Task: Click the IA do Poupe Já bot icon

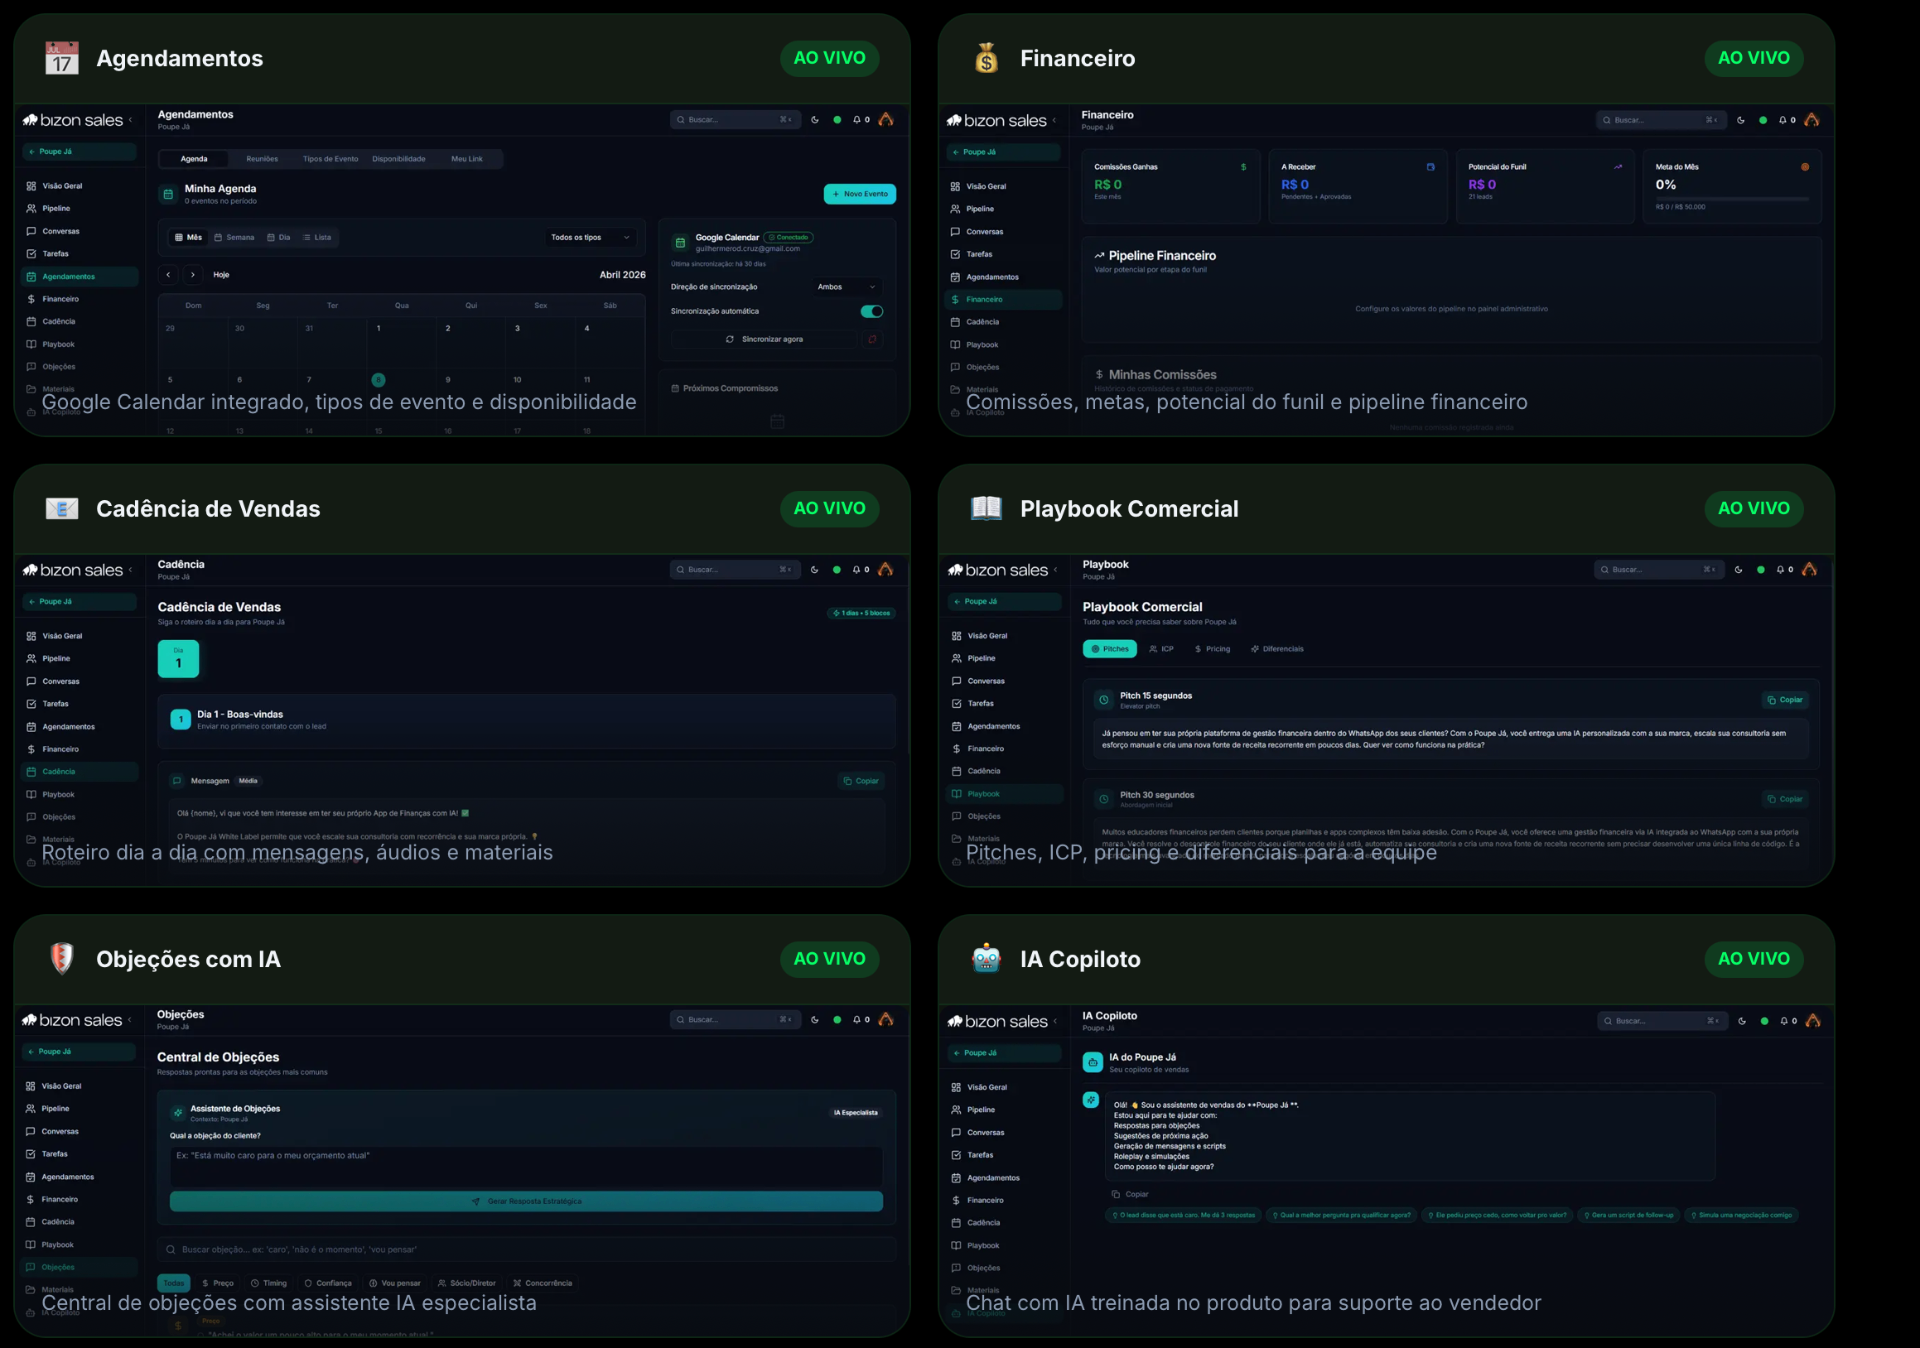Action: 1093,1062
